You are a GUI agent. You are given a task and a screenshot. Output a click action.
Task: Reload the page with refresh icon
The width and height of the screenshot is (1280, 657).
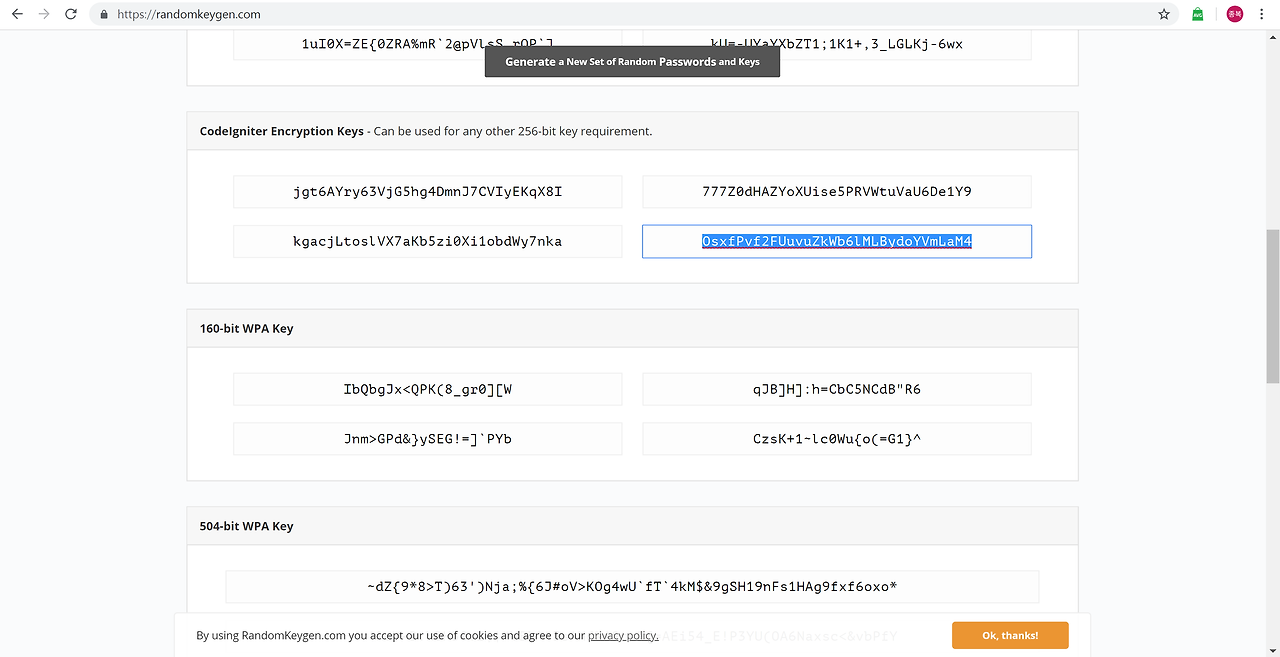[x=71, y=14]
